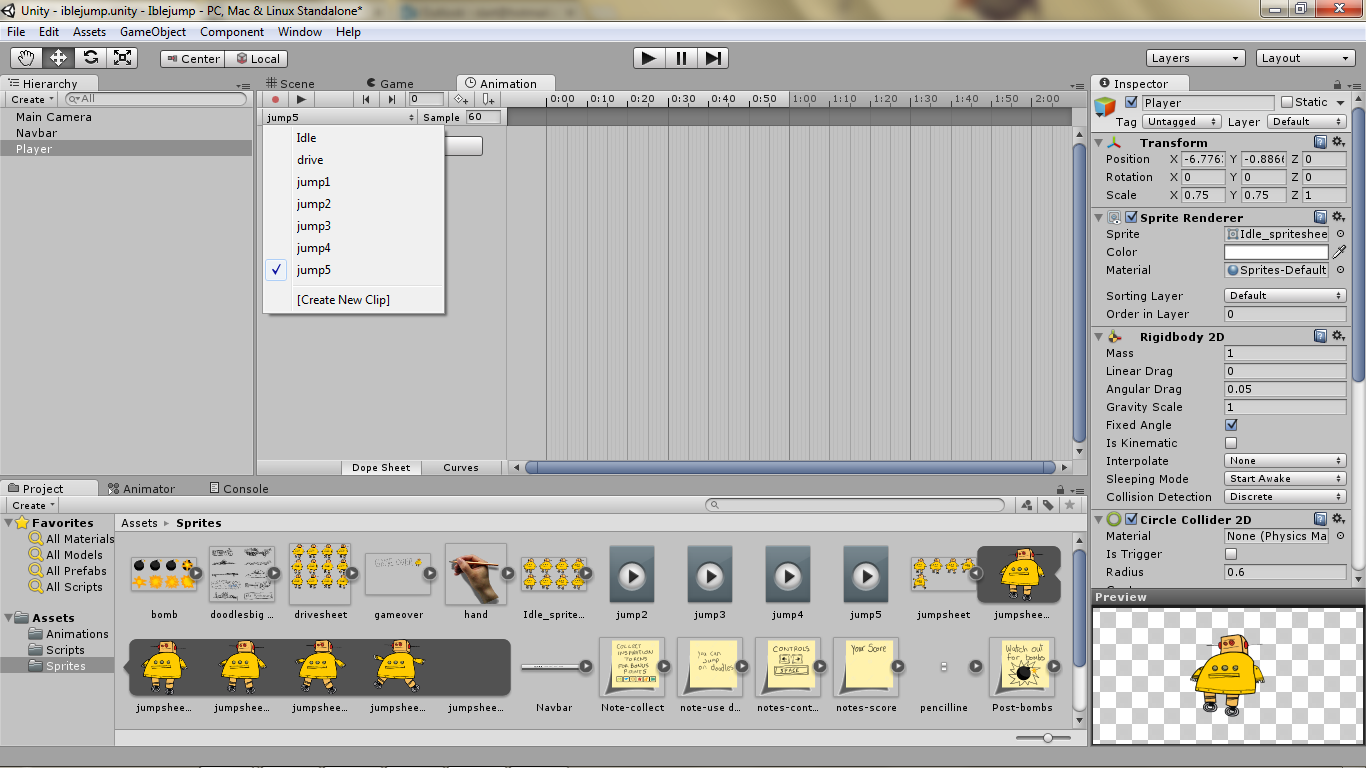Switch to the Animator tab
The width and height of the screenshot is (1366, 768).
click(148, 488)
